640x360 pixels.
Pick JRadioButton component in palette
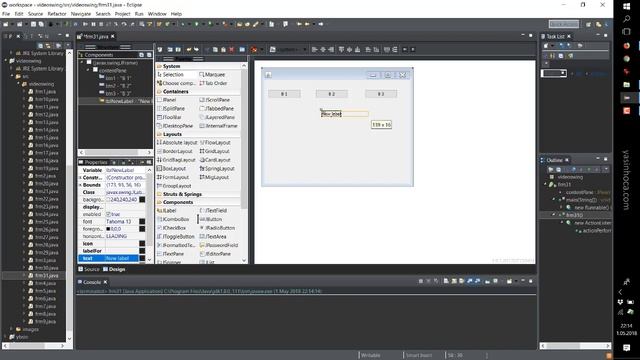(x=217, y=228)
